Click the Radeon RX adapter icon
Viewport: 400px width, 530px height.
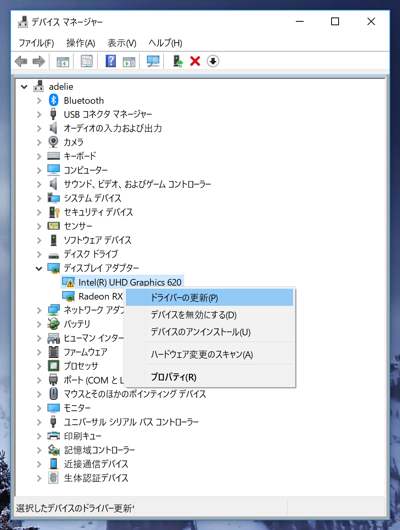[68, 296]
